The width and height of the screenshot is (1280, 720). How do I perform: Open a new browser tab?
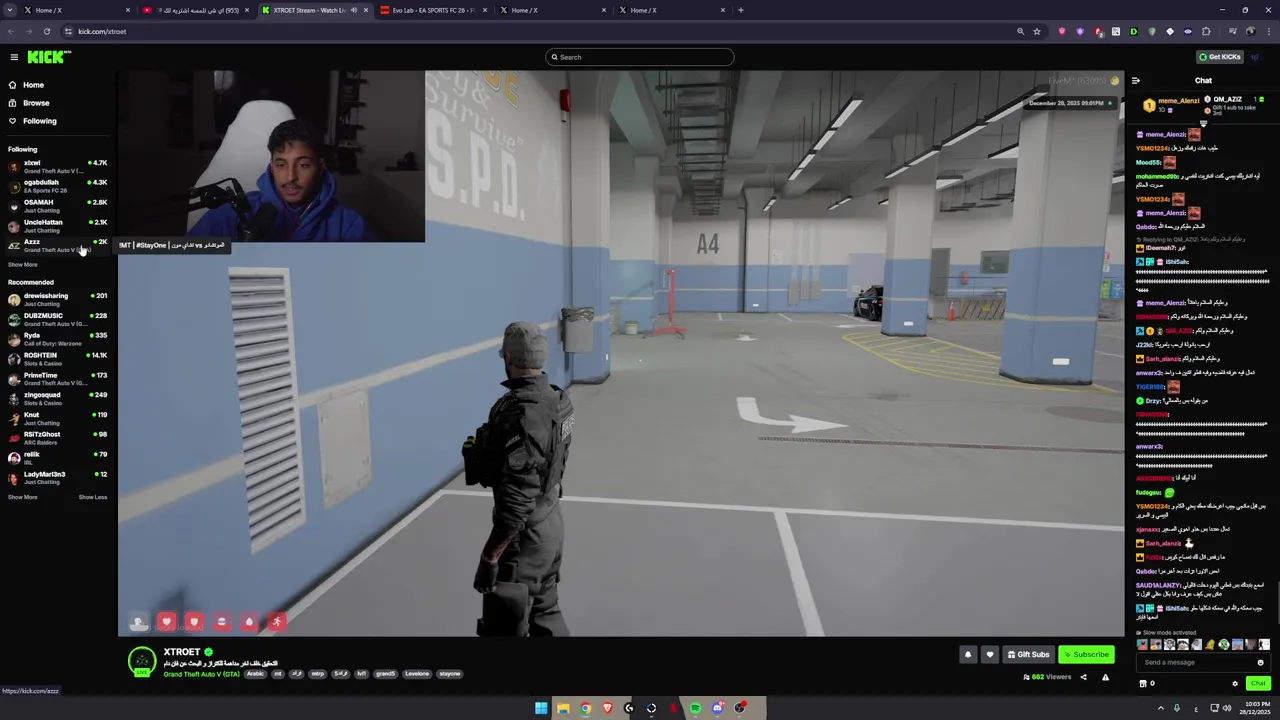[x=740, y=10]
